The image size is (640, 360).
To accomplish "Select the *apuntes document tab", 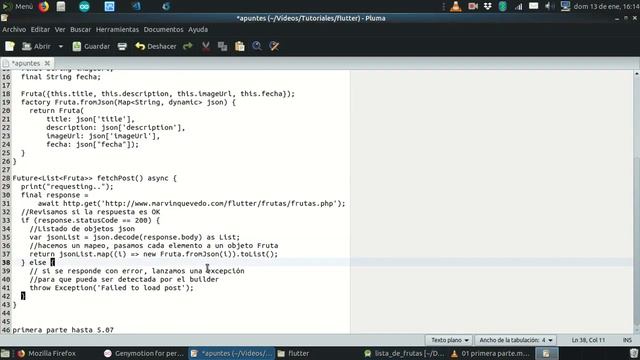I will pyautogui.click(x=26, y=63).
